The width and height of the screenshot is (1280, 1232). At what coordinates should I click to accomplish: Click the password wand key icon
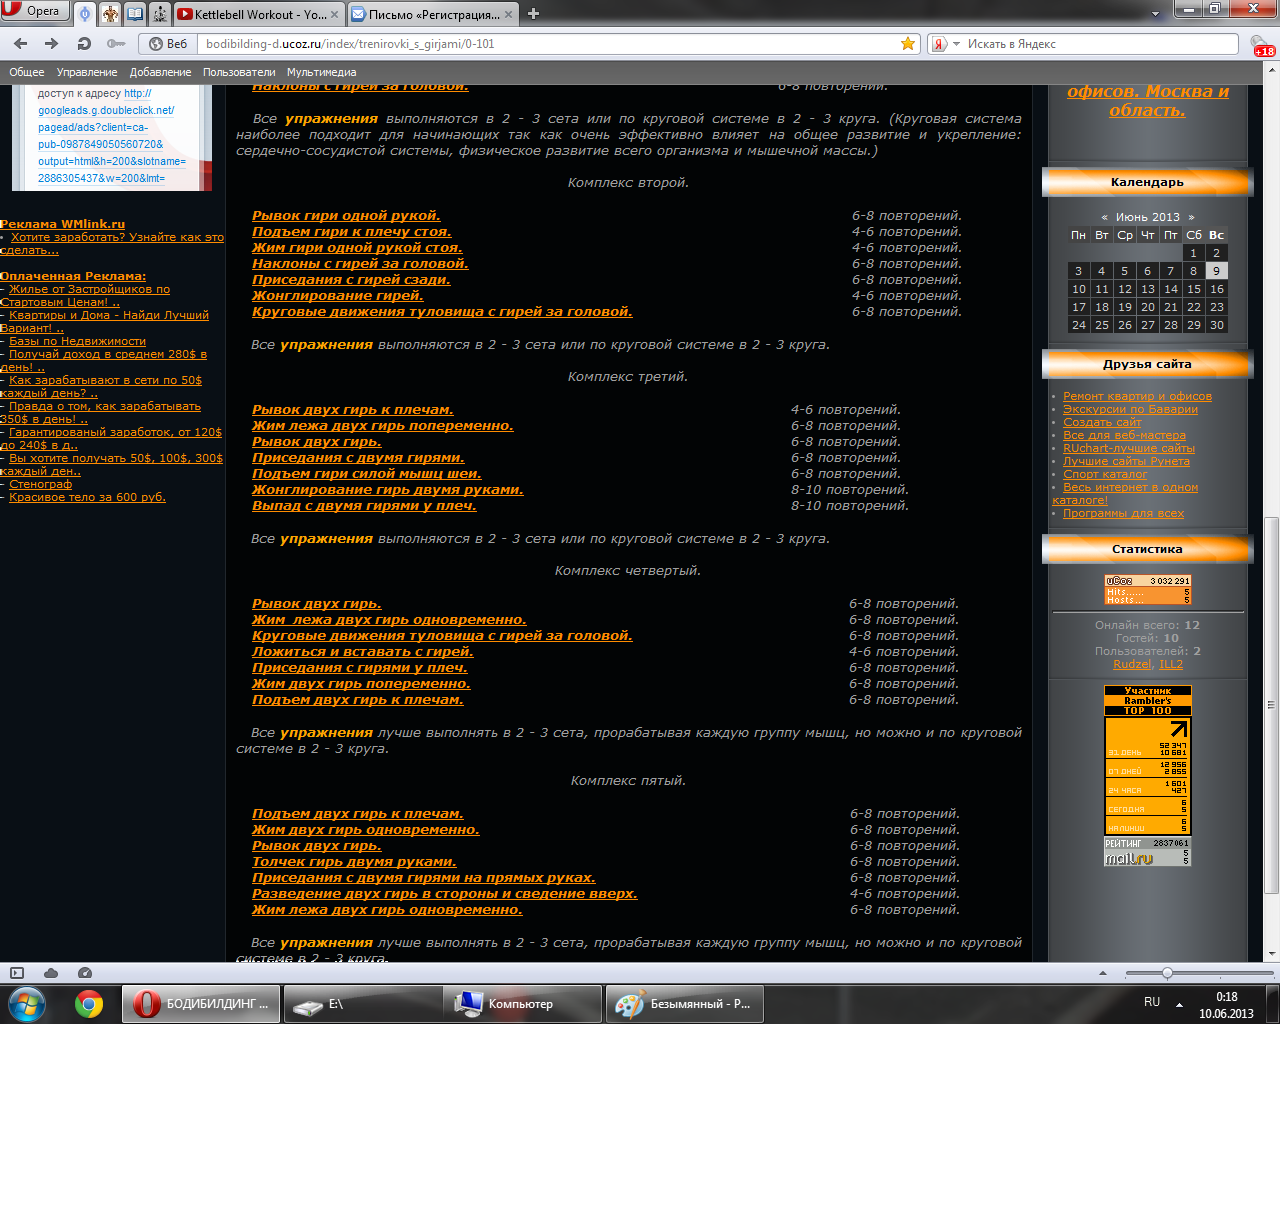tap(116, 44)
